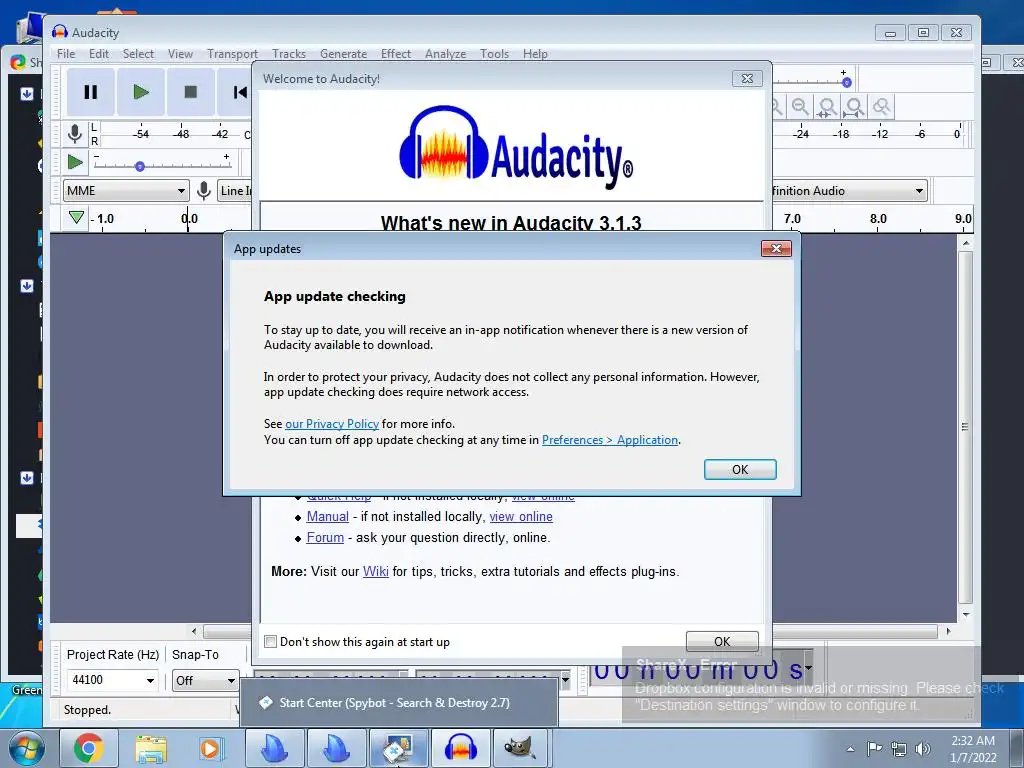Close the Welcome to Audacity dialog

click(x=747, y=78)
